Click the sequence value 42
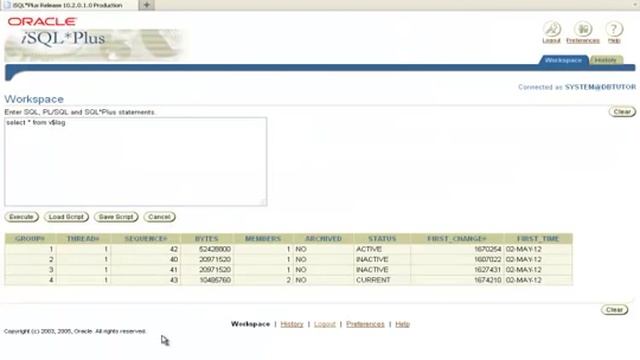640x360 pixels. click(x=174, y=249)
